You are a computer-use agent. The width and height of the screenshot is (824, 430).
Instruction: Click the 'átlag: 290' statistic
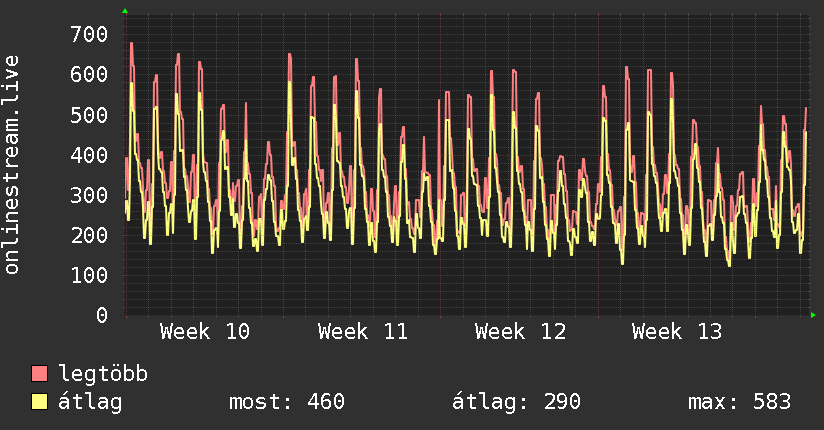(517, 402)
